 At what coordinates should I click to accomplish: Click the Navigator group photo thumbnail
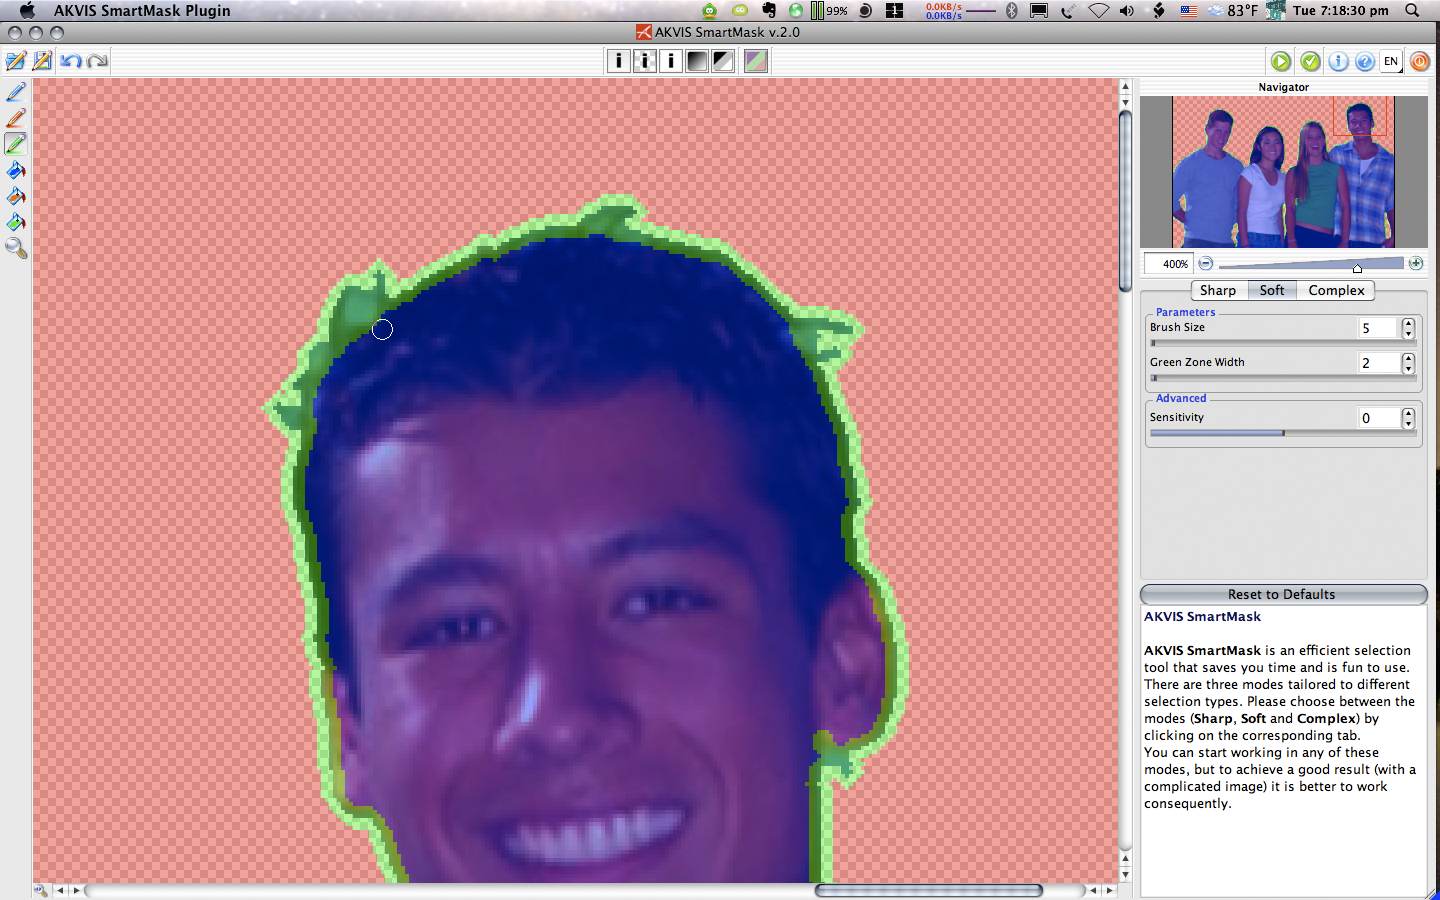(1284, 172)
